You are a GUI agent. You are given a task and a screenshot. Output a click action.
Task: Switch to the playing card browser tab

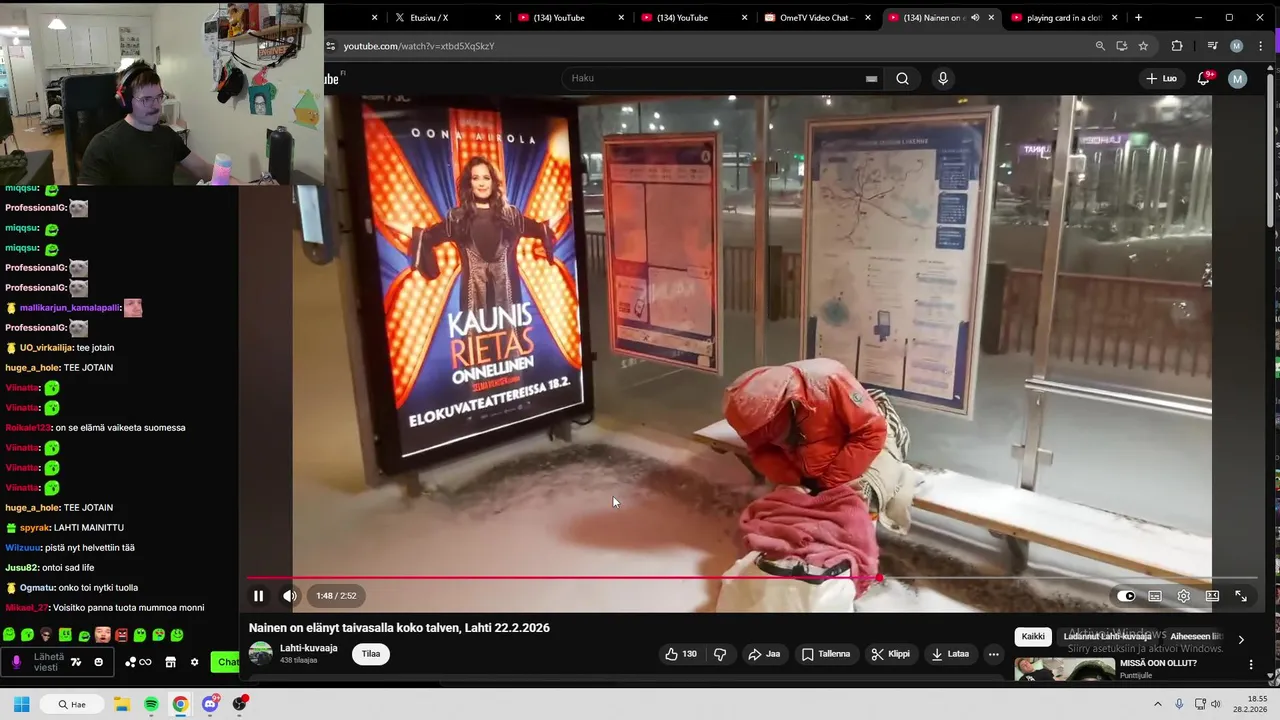tap(1065, 17)
